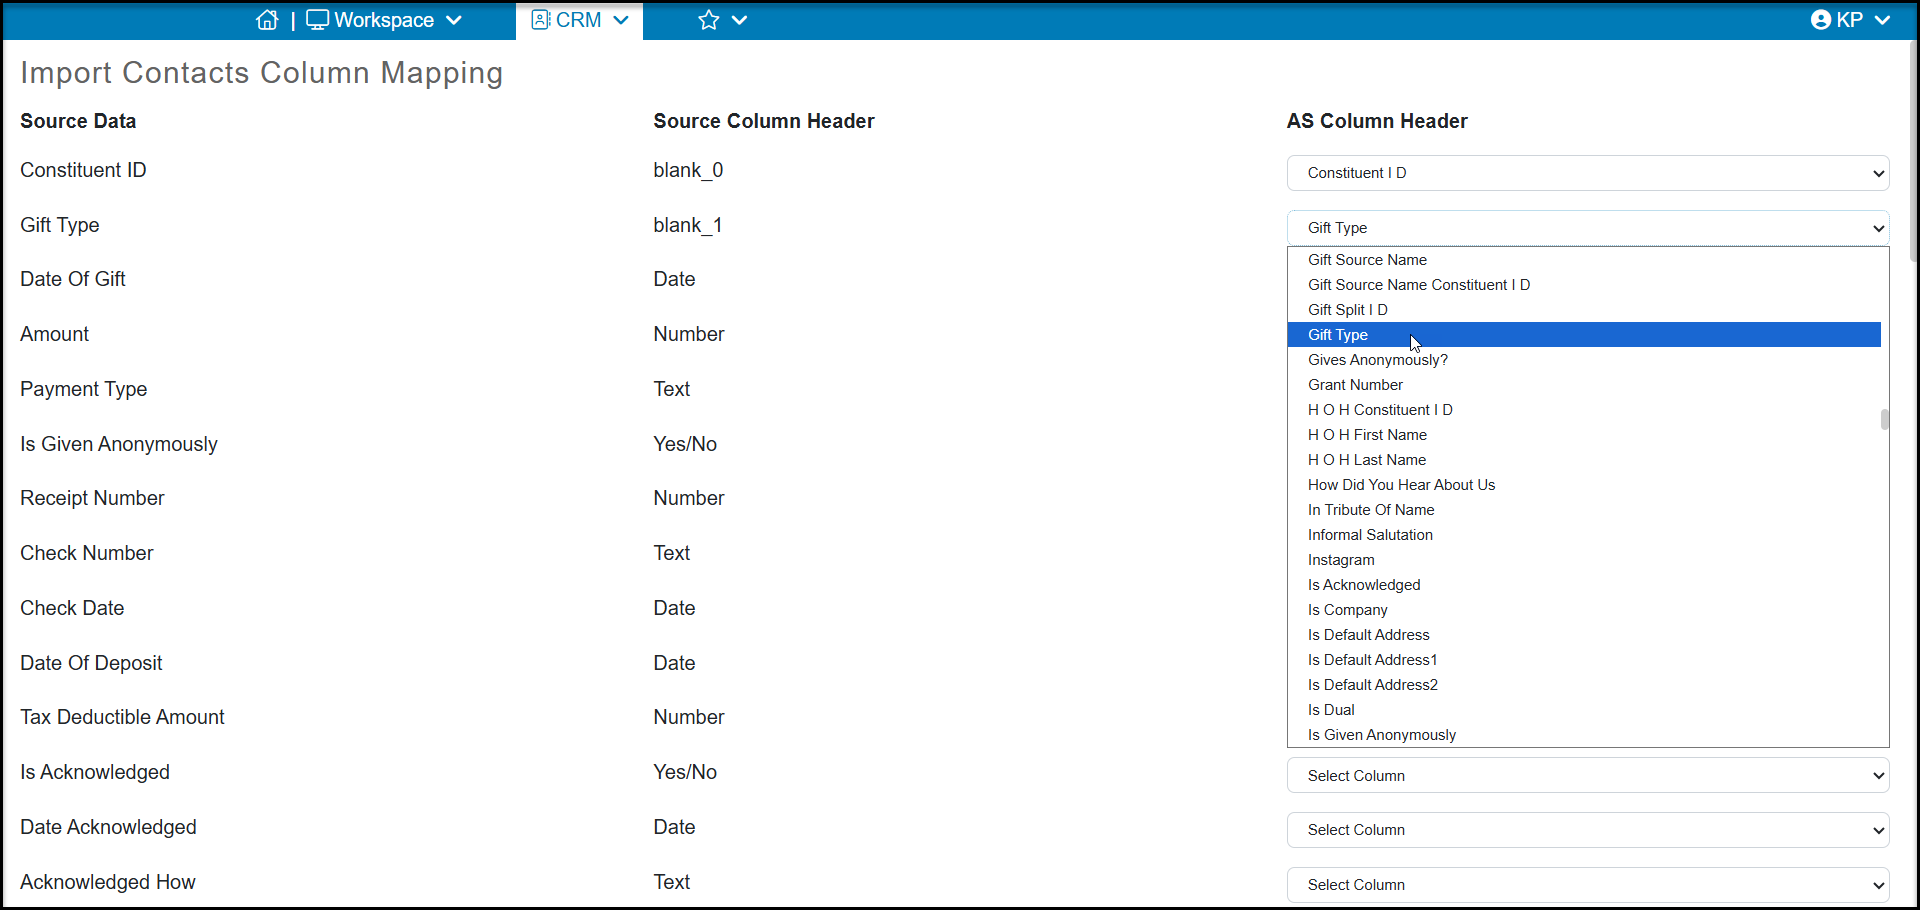Click 'Tax Deductible Amount' source data text
Image resolution: width=1920 pixels, height=910 pixels.
122,717
